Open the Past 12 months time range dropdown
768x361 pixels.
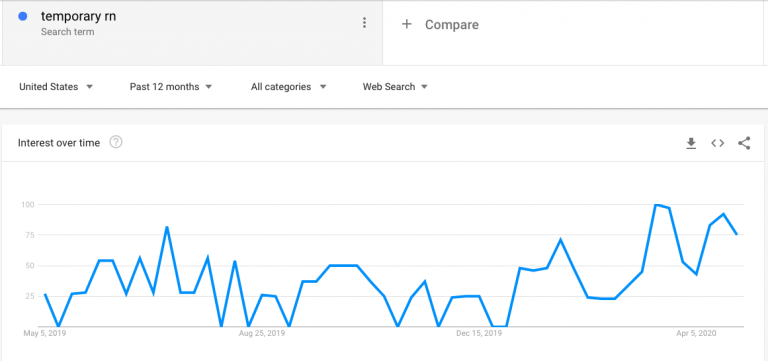pos(171,87)
